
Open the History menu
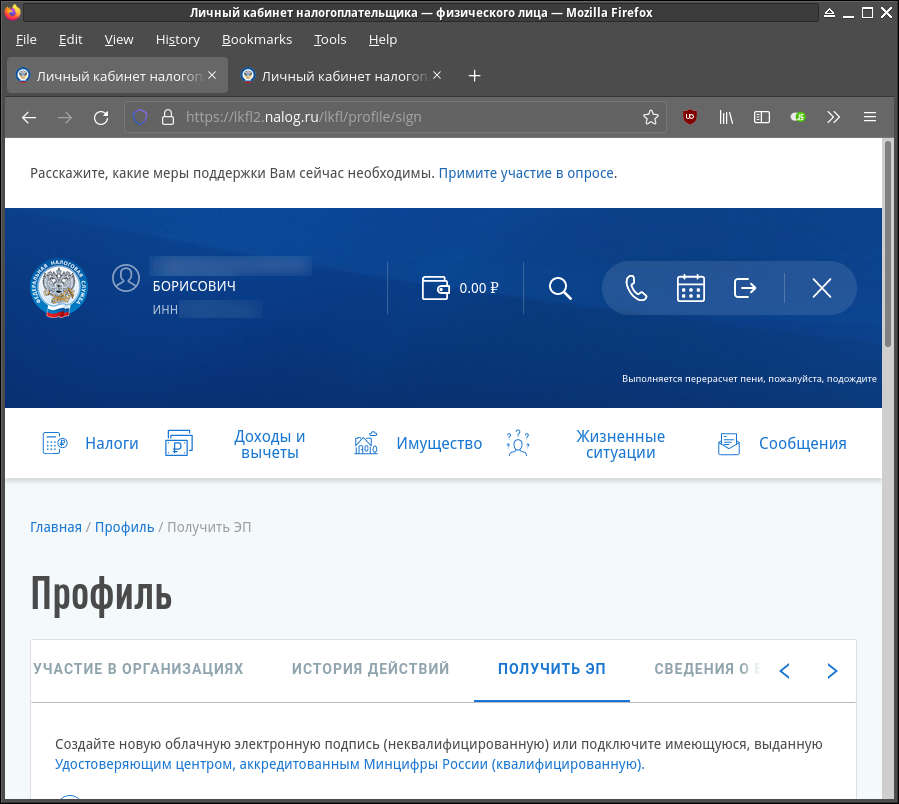178,40
